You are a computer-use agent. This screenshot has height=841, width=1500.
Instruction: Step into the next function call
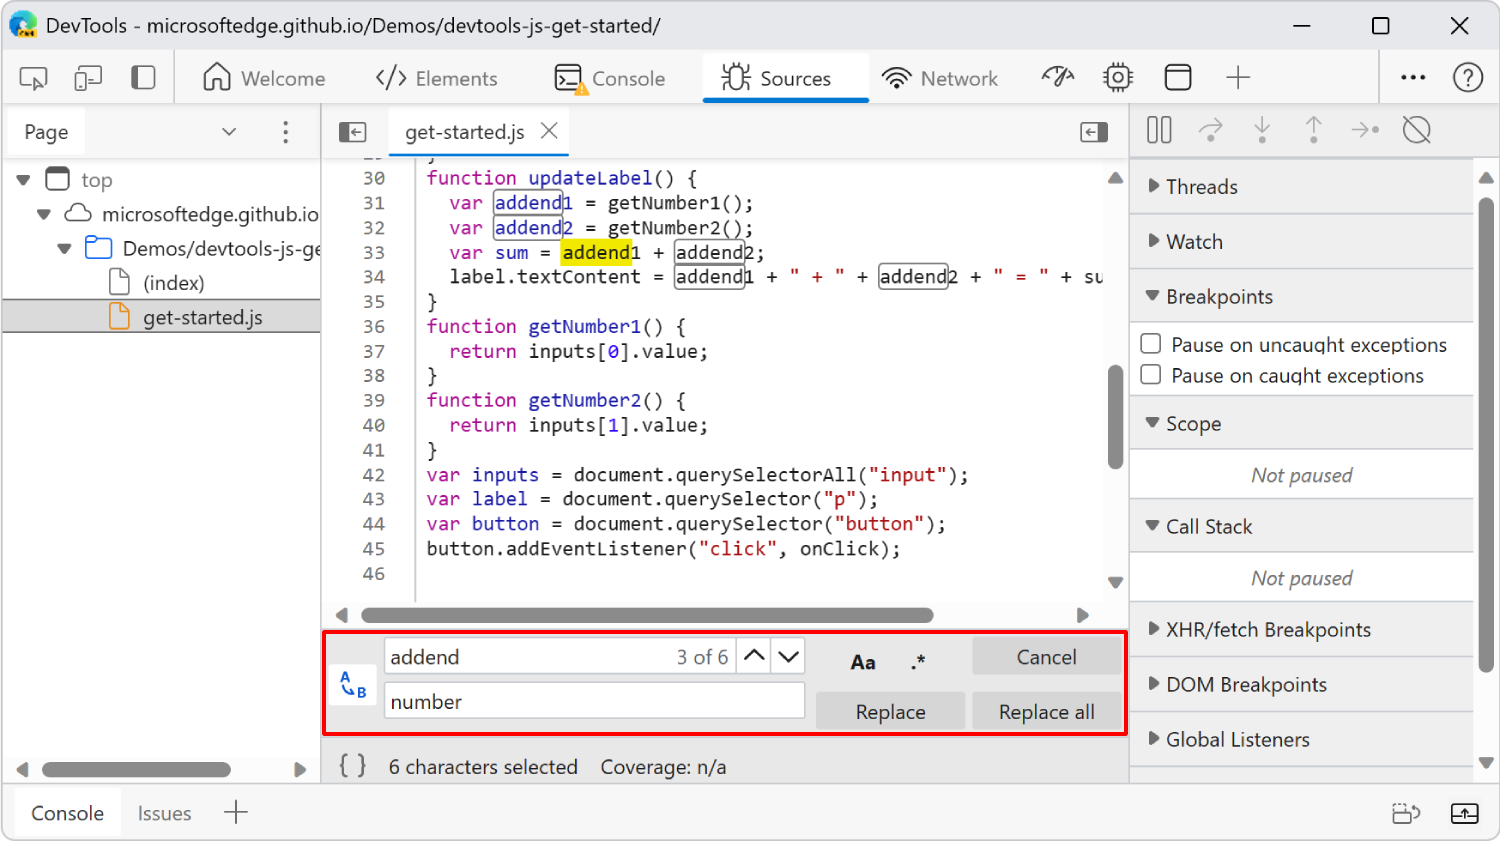tap(1262, 130)
